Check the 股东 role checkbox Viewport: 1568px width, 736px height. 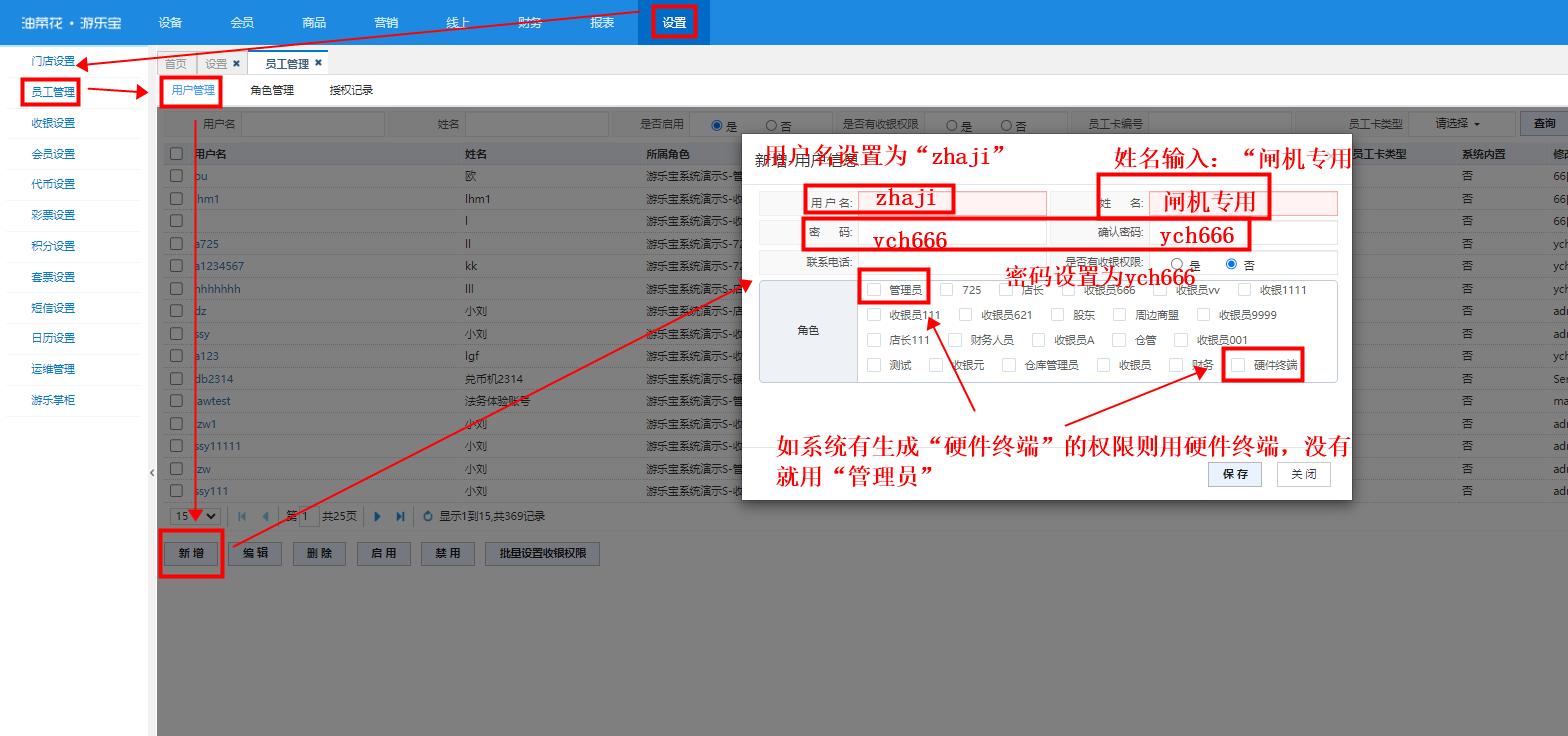pyautogui.click(x=1057, y=315)
